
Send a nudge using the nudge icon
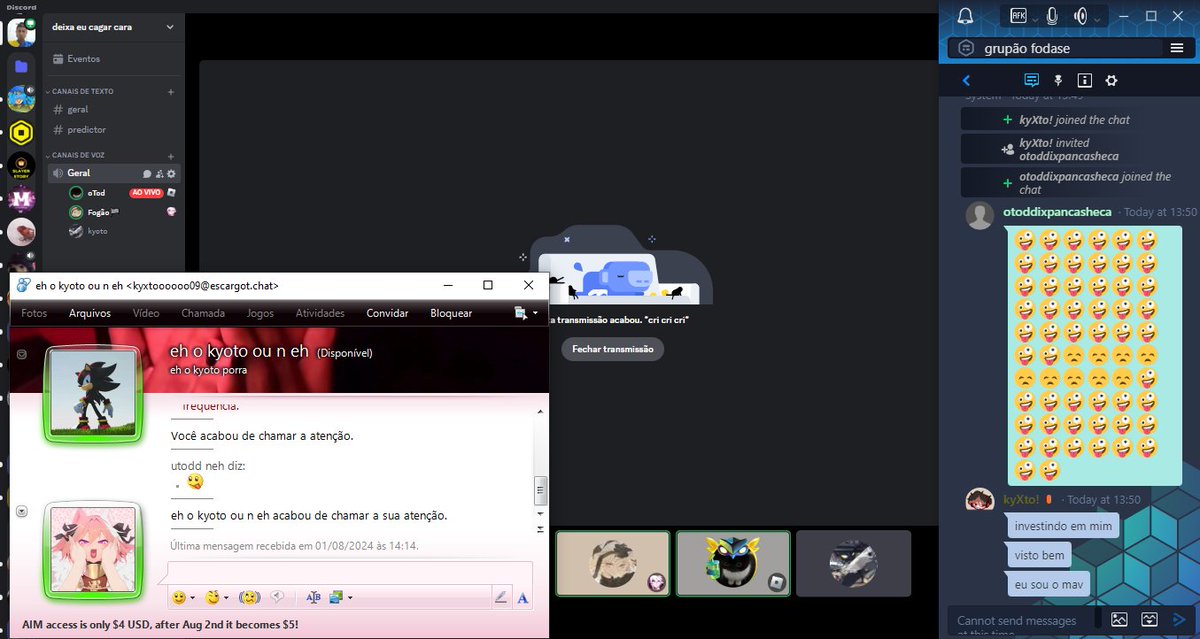click(x=249, y=596)
